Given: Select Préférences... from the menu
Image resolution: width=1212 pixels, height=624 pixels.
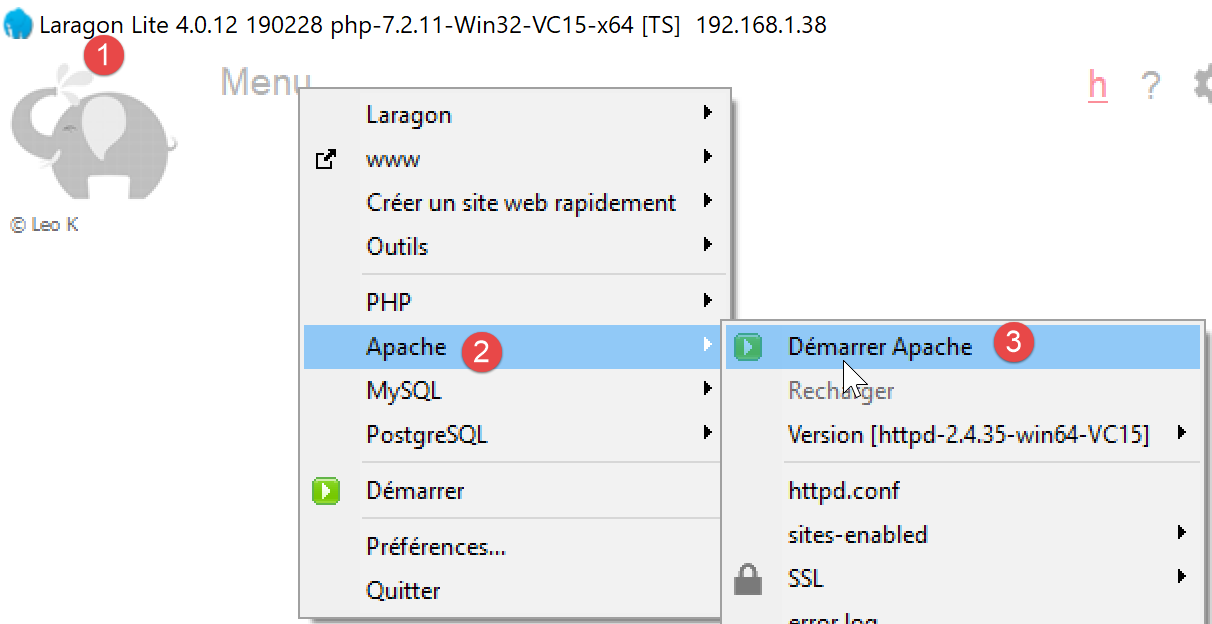Looking at the screenshot, I should (436, 547).
